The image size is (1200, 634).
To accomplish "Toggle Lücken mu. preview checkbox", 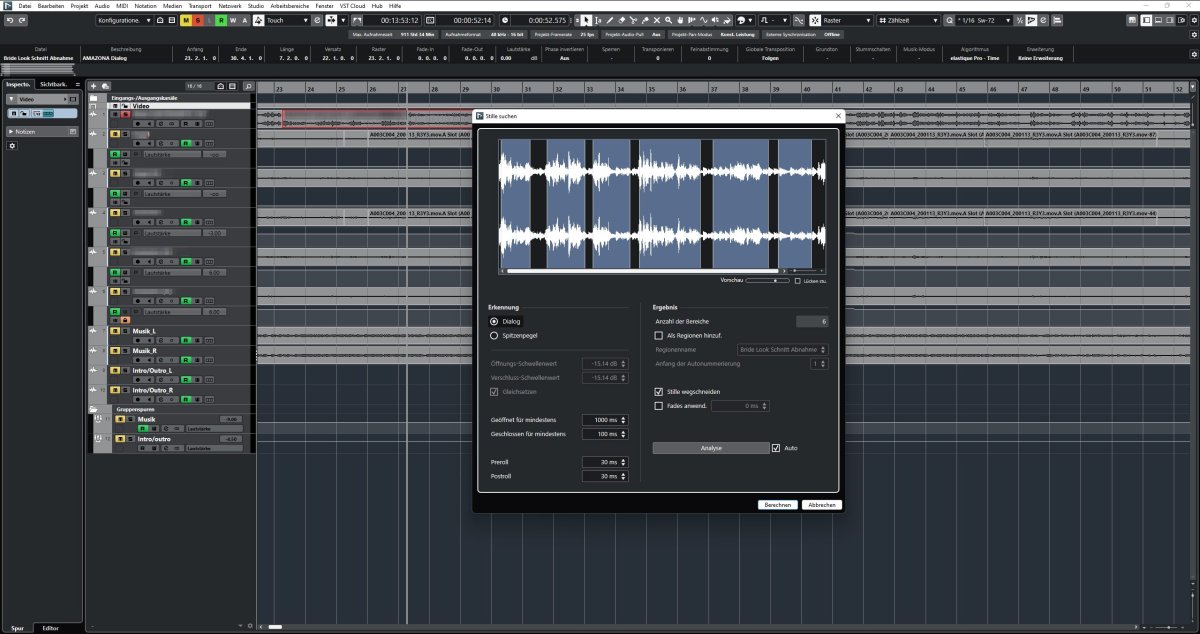I will [798, 281].
